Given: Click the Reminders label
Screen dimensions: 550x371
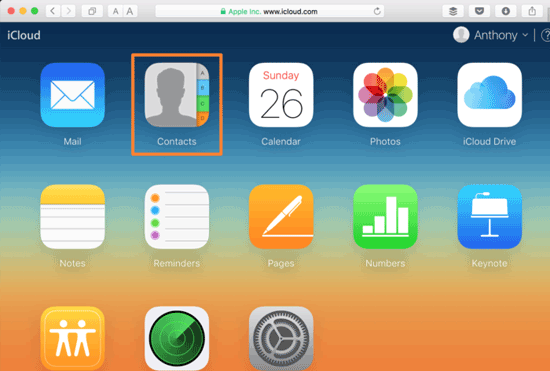Looking at the screenshot, I should [177, 263].
